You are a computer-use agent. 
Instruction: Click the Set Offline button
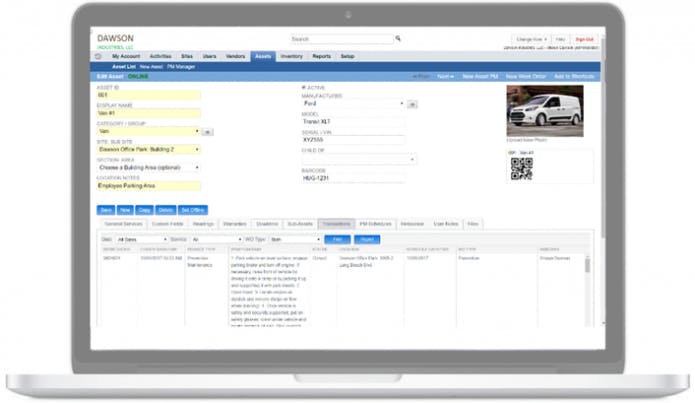pos(192,210)
